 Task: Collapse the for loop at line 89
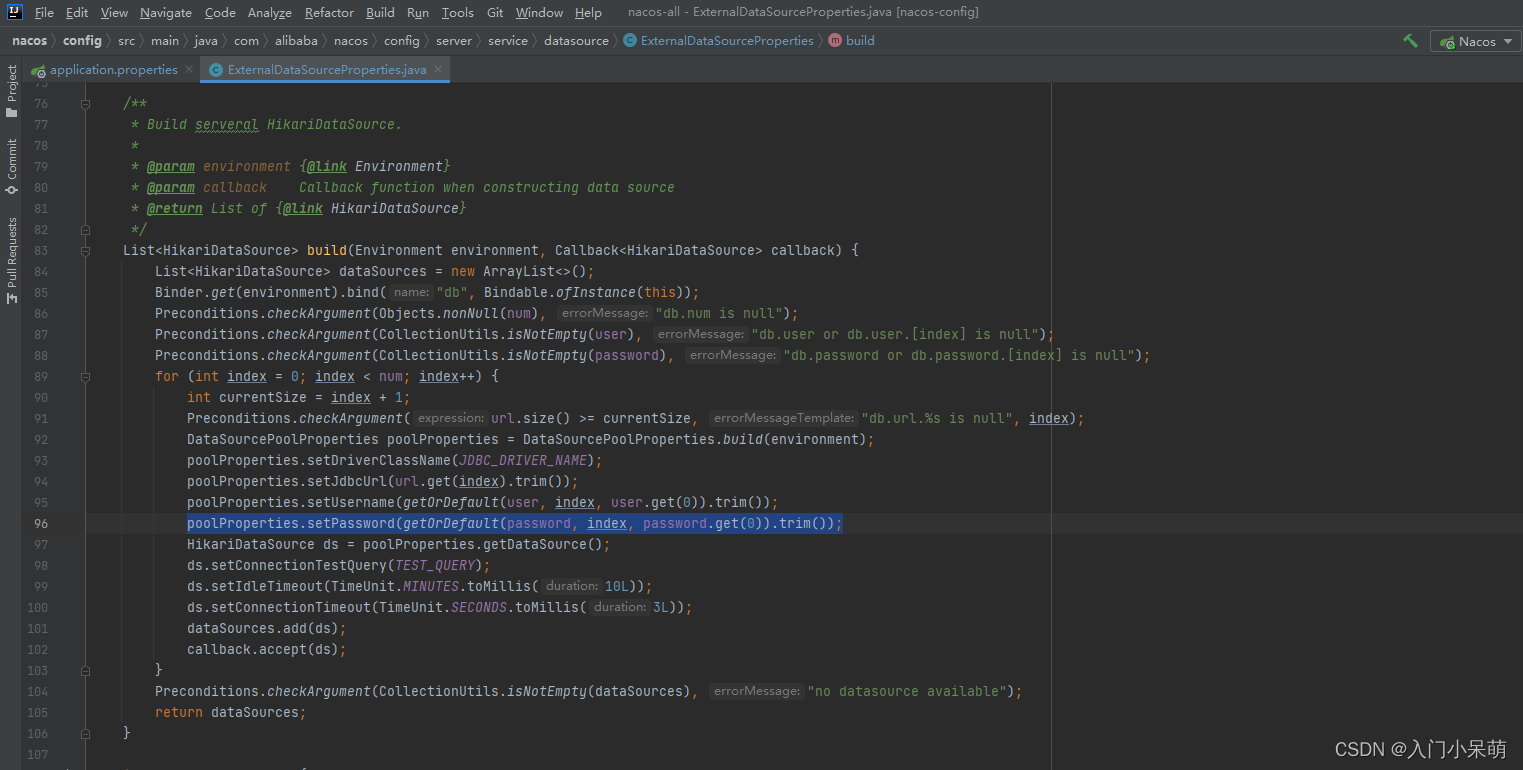pos(86,376)
